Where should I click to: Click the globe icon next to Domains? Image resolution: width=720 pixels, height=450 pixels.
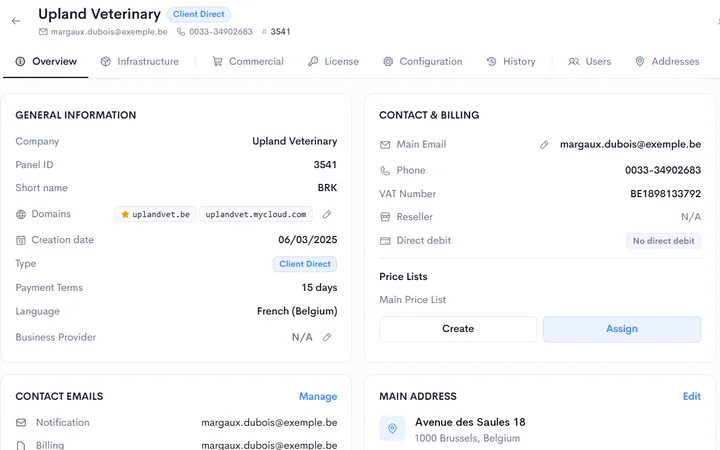[21, 214]
